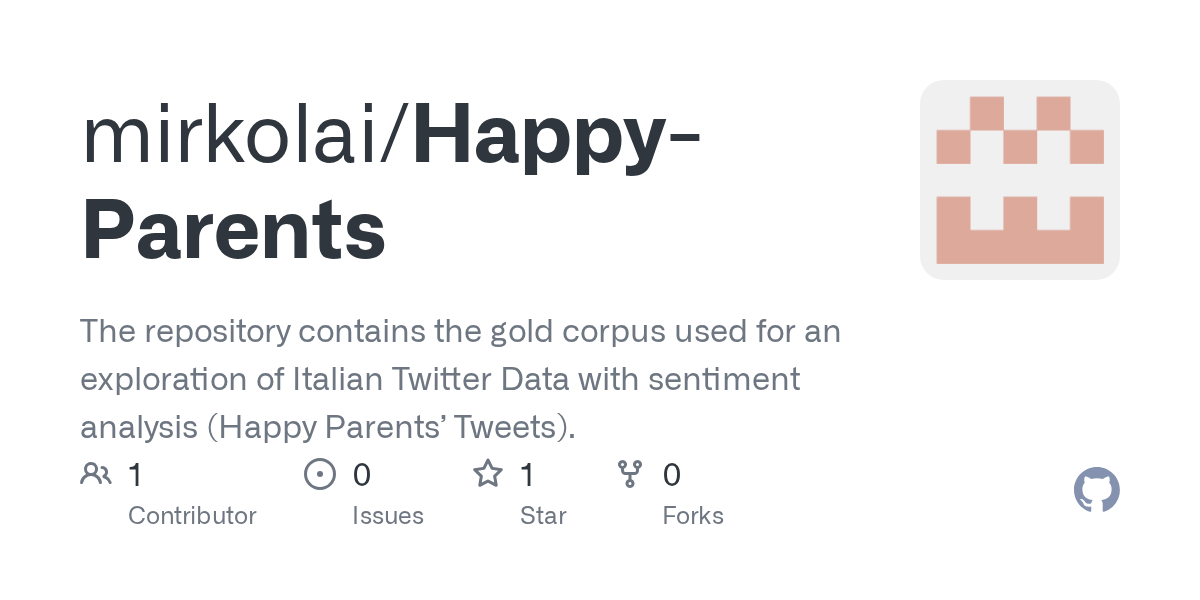
Task: Click the contributor count number 1
Action: tap(135, 474)
